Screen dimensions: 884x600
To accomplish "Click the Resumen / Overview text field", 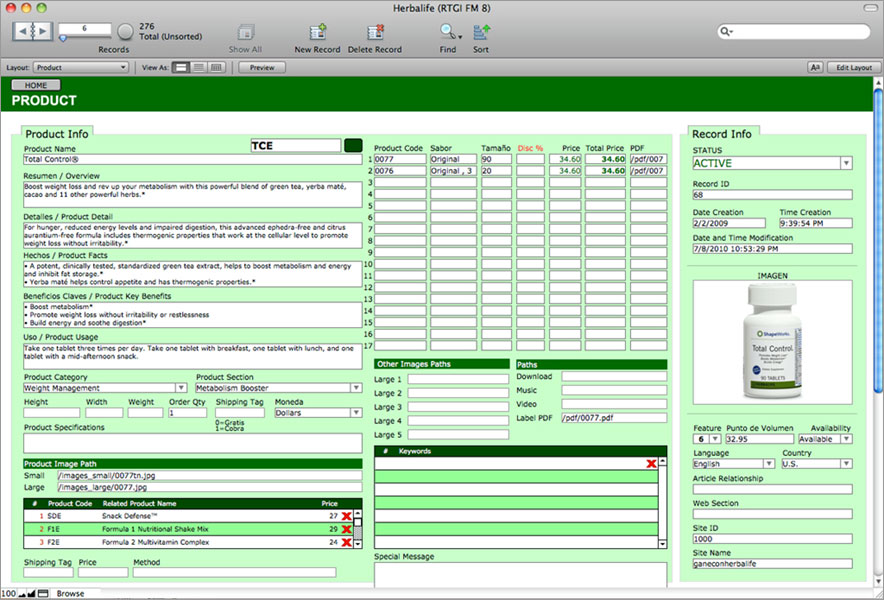I will 192,194.
